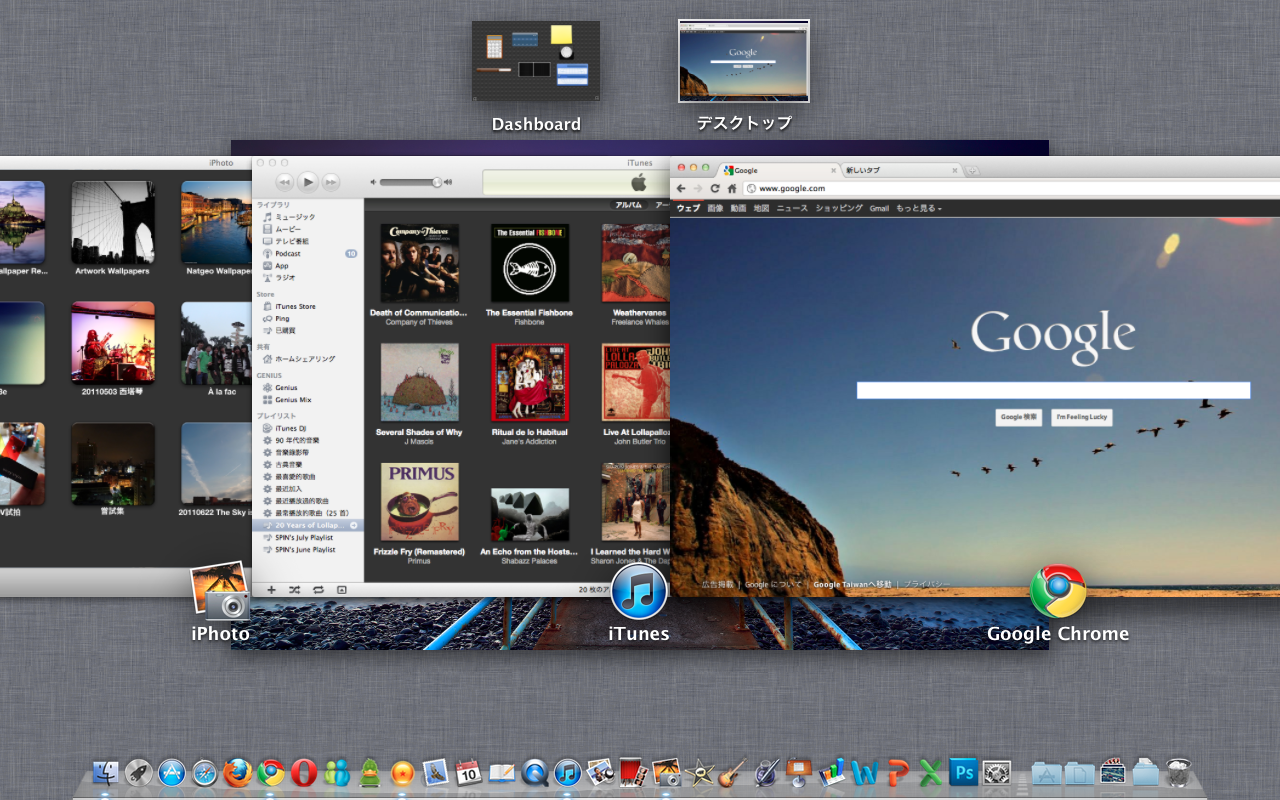The width and height of the screenshot is (1280, 800).
Task: Open Microsoft Word from the Dock
Action: pos(865,772)
